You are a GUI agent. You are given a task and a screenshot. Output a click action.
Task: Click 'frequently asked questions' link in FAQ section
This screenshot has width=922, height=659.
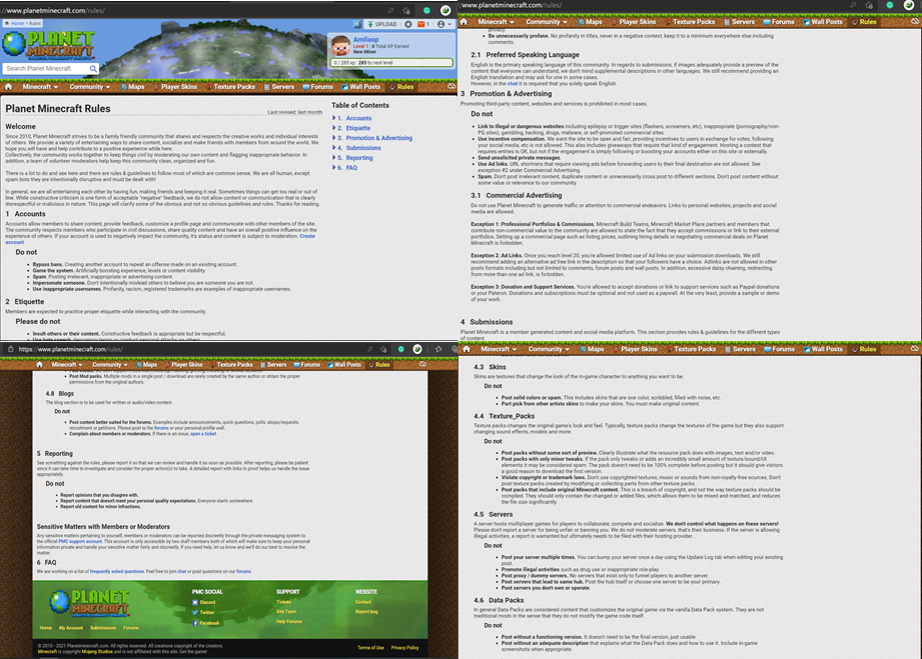[x=116, y=571]
